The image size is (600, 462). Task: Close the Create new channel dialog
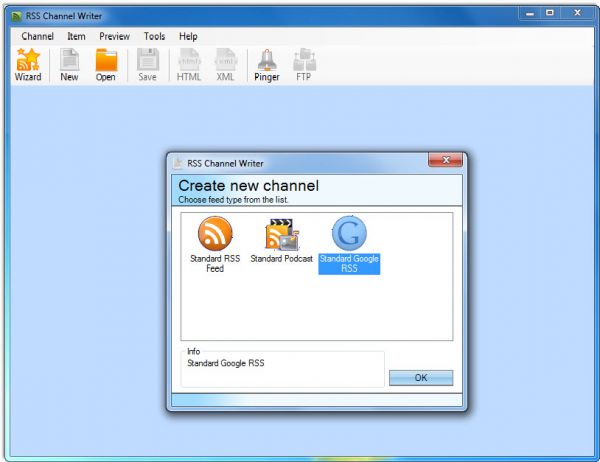pos(444,160)
